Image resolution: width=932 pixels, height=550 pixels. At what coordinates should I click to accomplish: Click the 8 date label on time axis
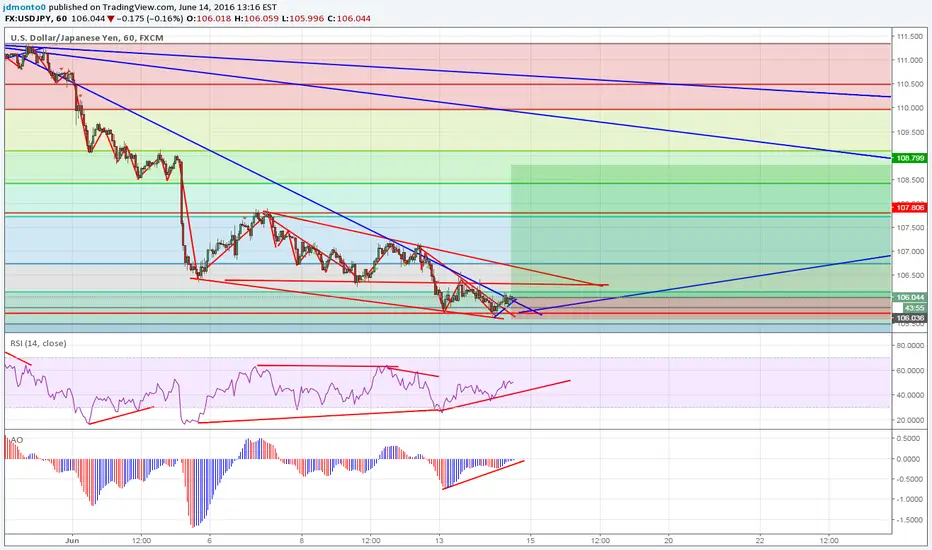[302, 540]
